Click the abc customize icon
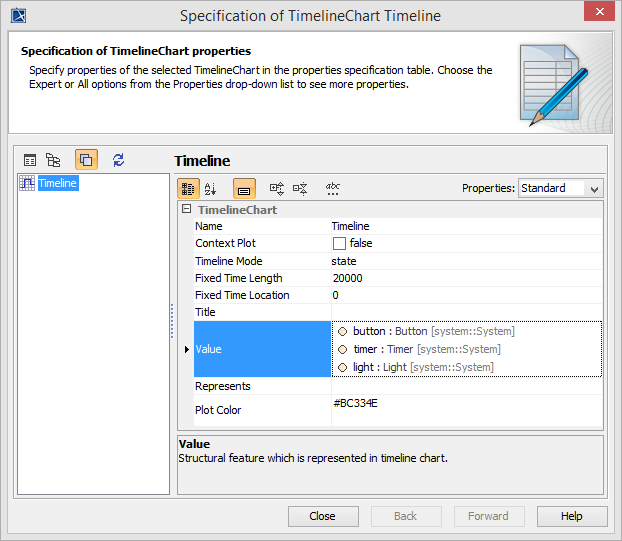 coord(332,188)
